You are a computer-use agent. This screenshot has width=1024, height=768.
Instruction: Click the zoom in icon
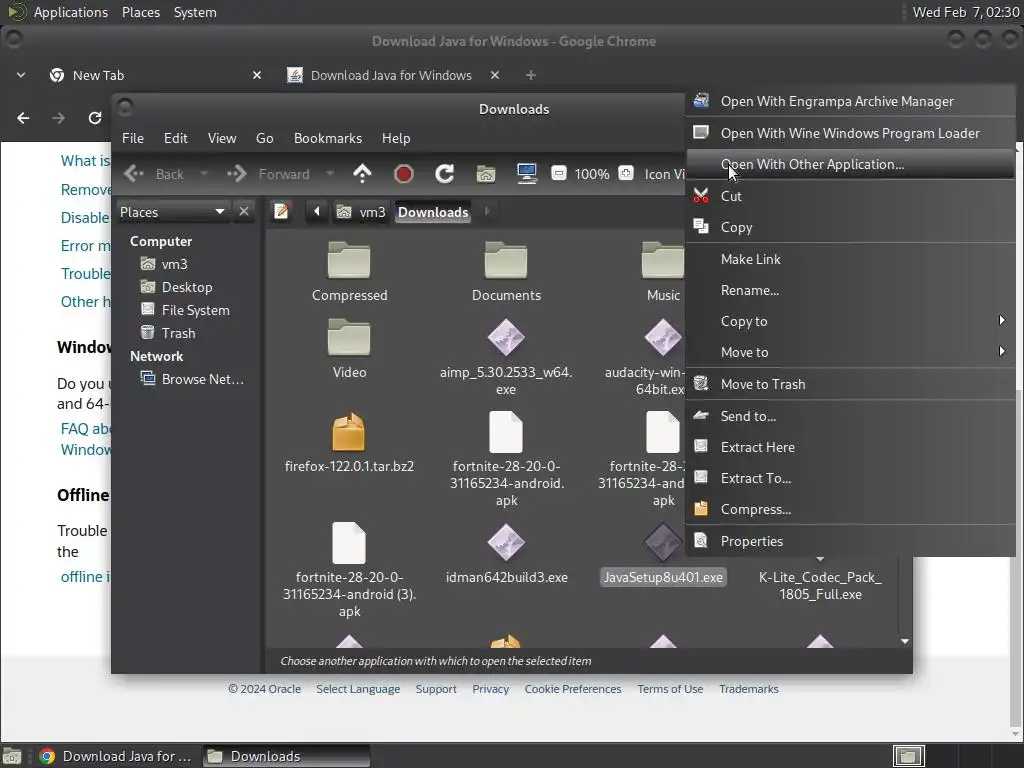point(626,173)
